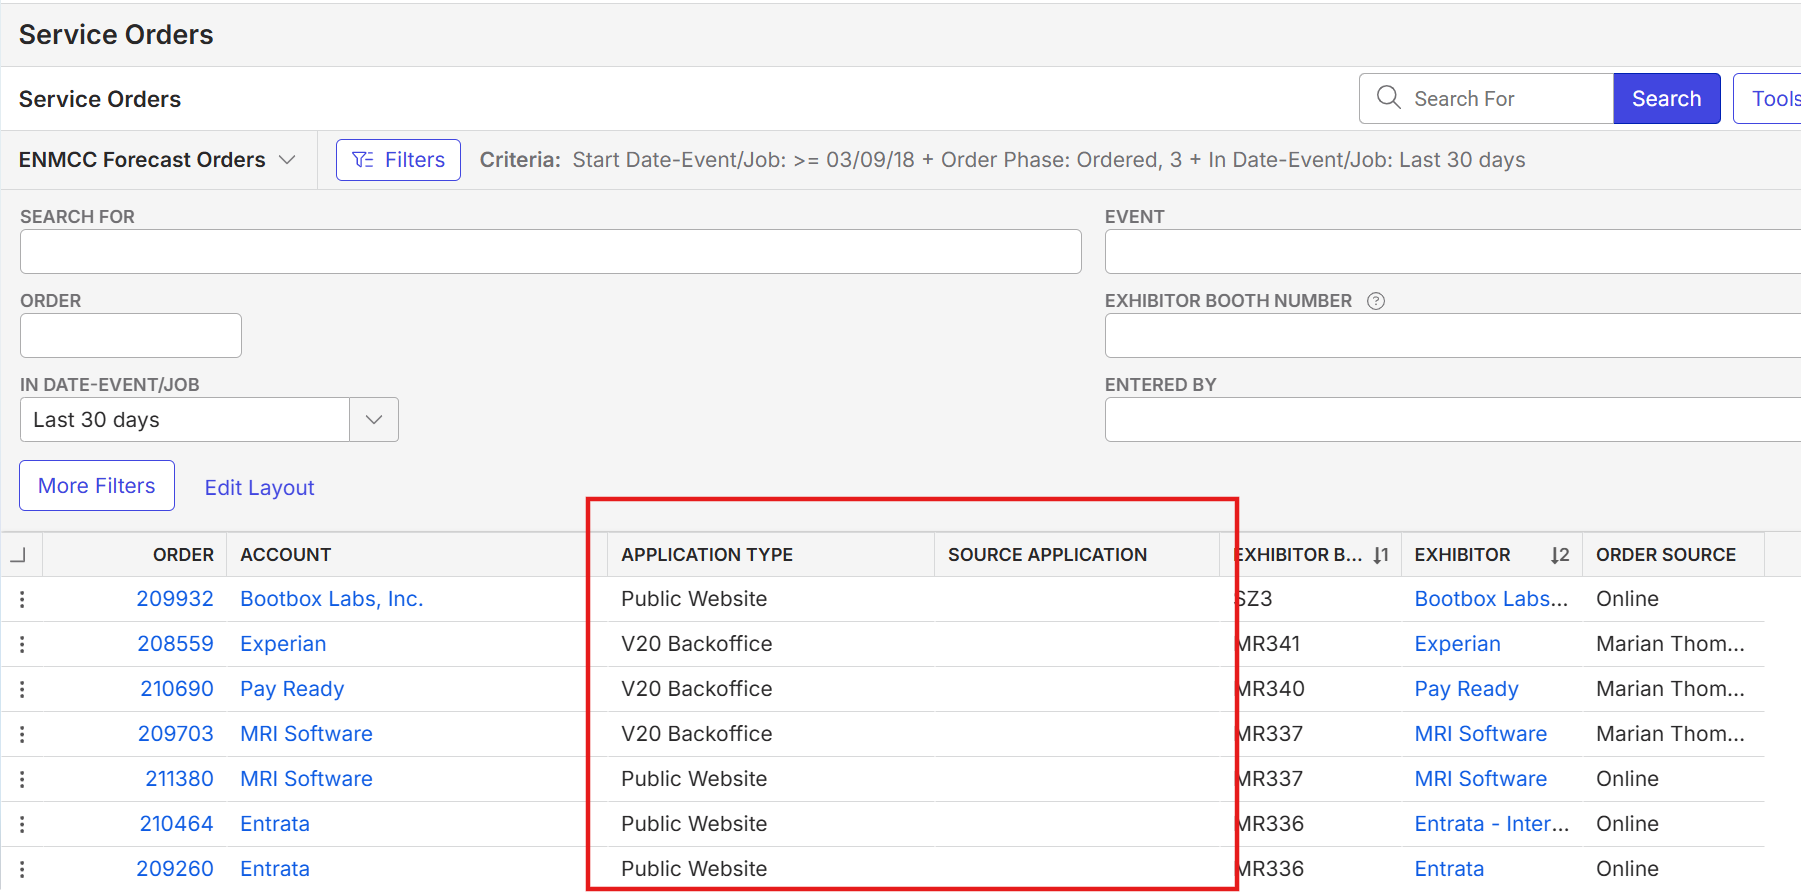Viewport: 1801px width, 892px height.
Task: Click the Edit Layout link
Action: [259, 488]
